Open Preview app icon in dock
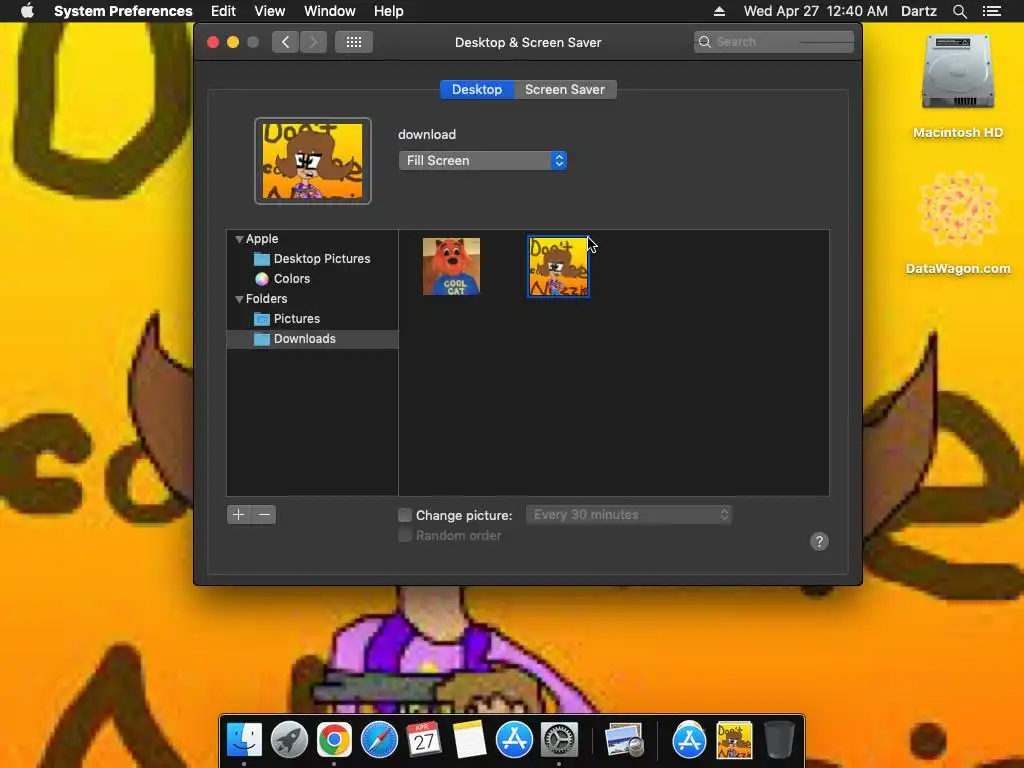1024x768 pixels. tap(624, 740)
